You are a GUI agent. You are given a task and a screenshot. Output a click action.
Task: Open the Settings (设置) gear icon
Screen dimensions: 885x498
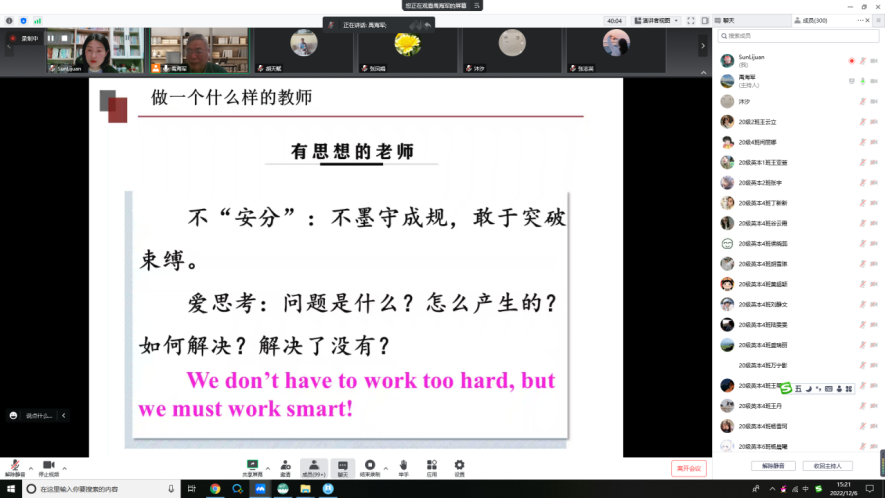point(460,465)
